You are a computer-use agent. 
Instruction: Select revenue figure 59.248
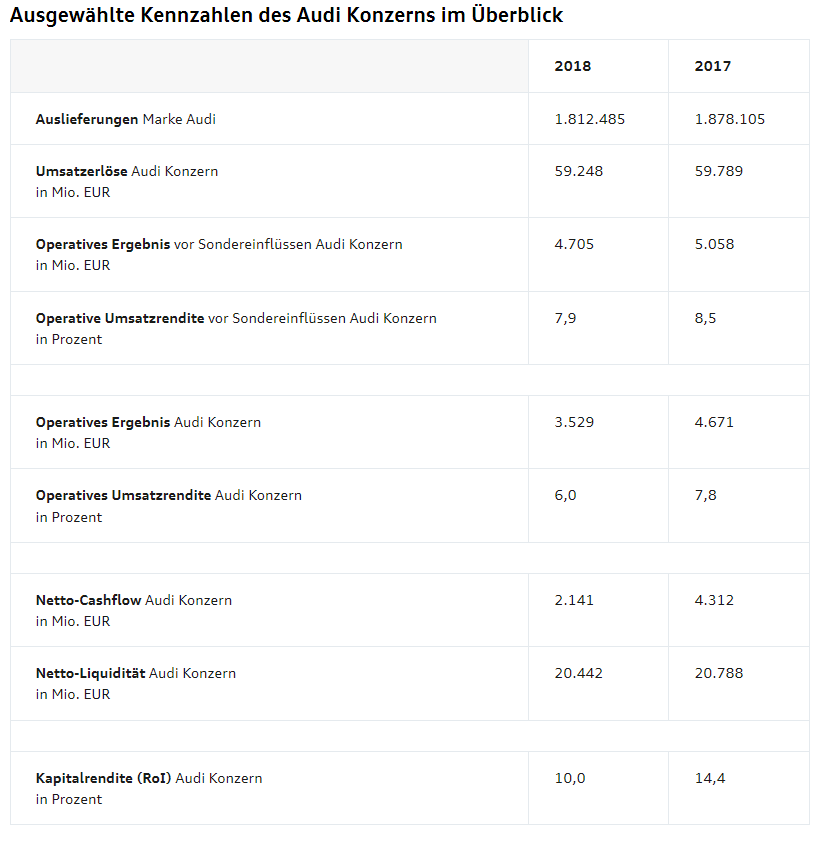pos(578,171)
